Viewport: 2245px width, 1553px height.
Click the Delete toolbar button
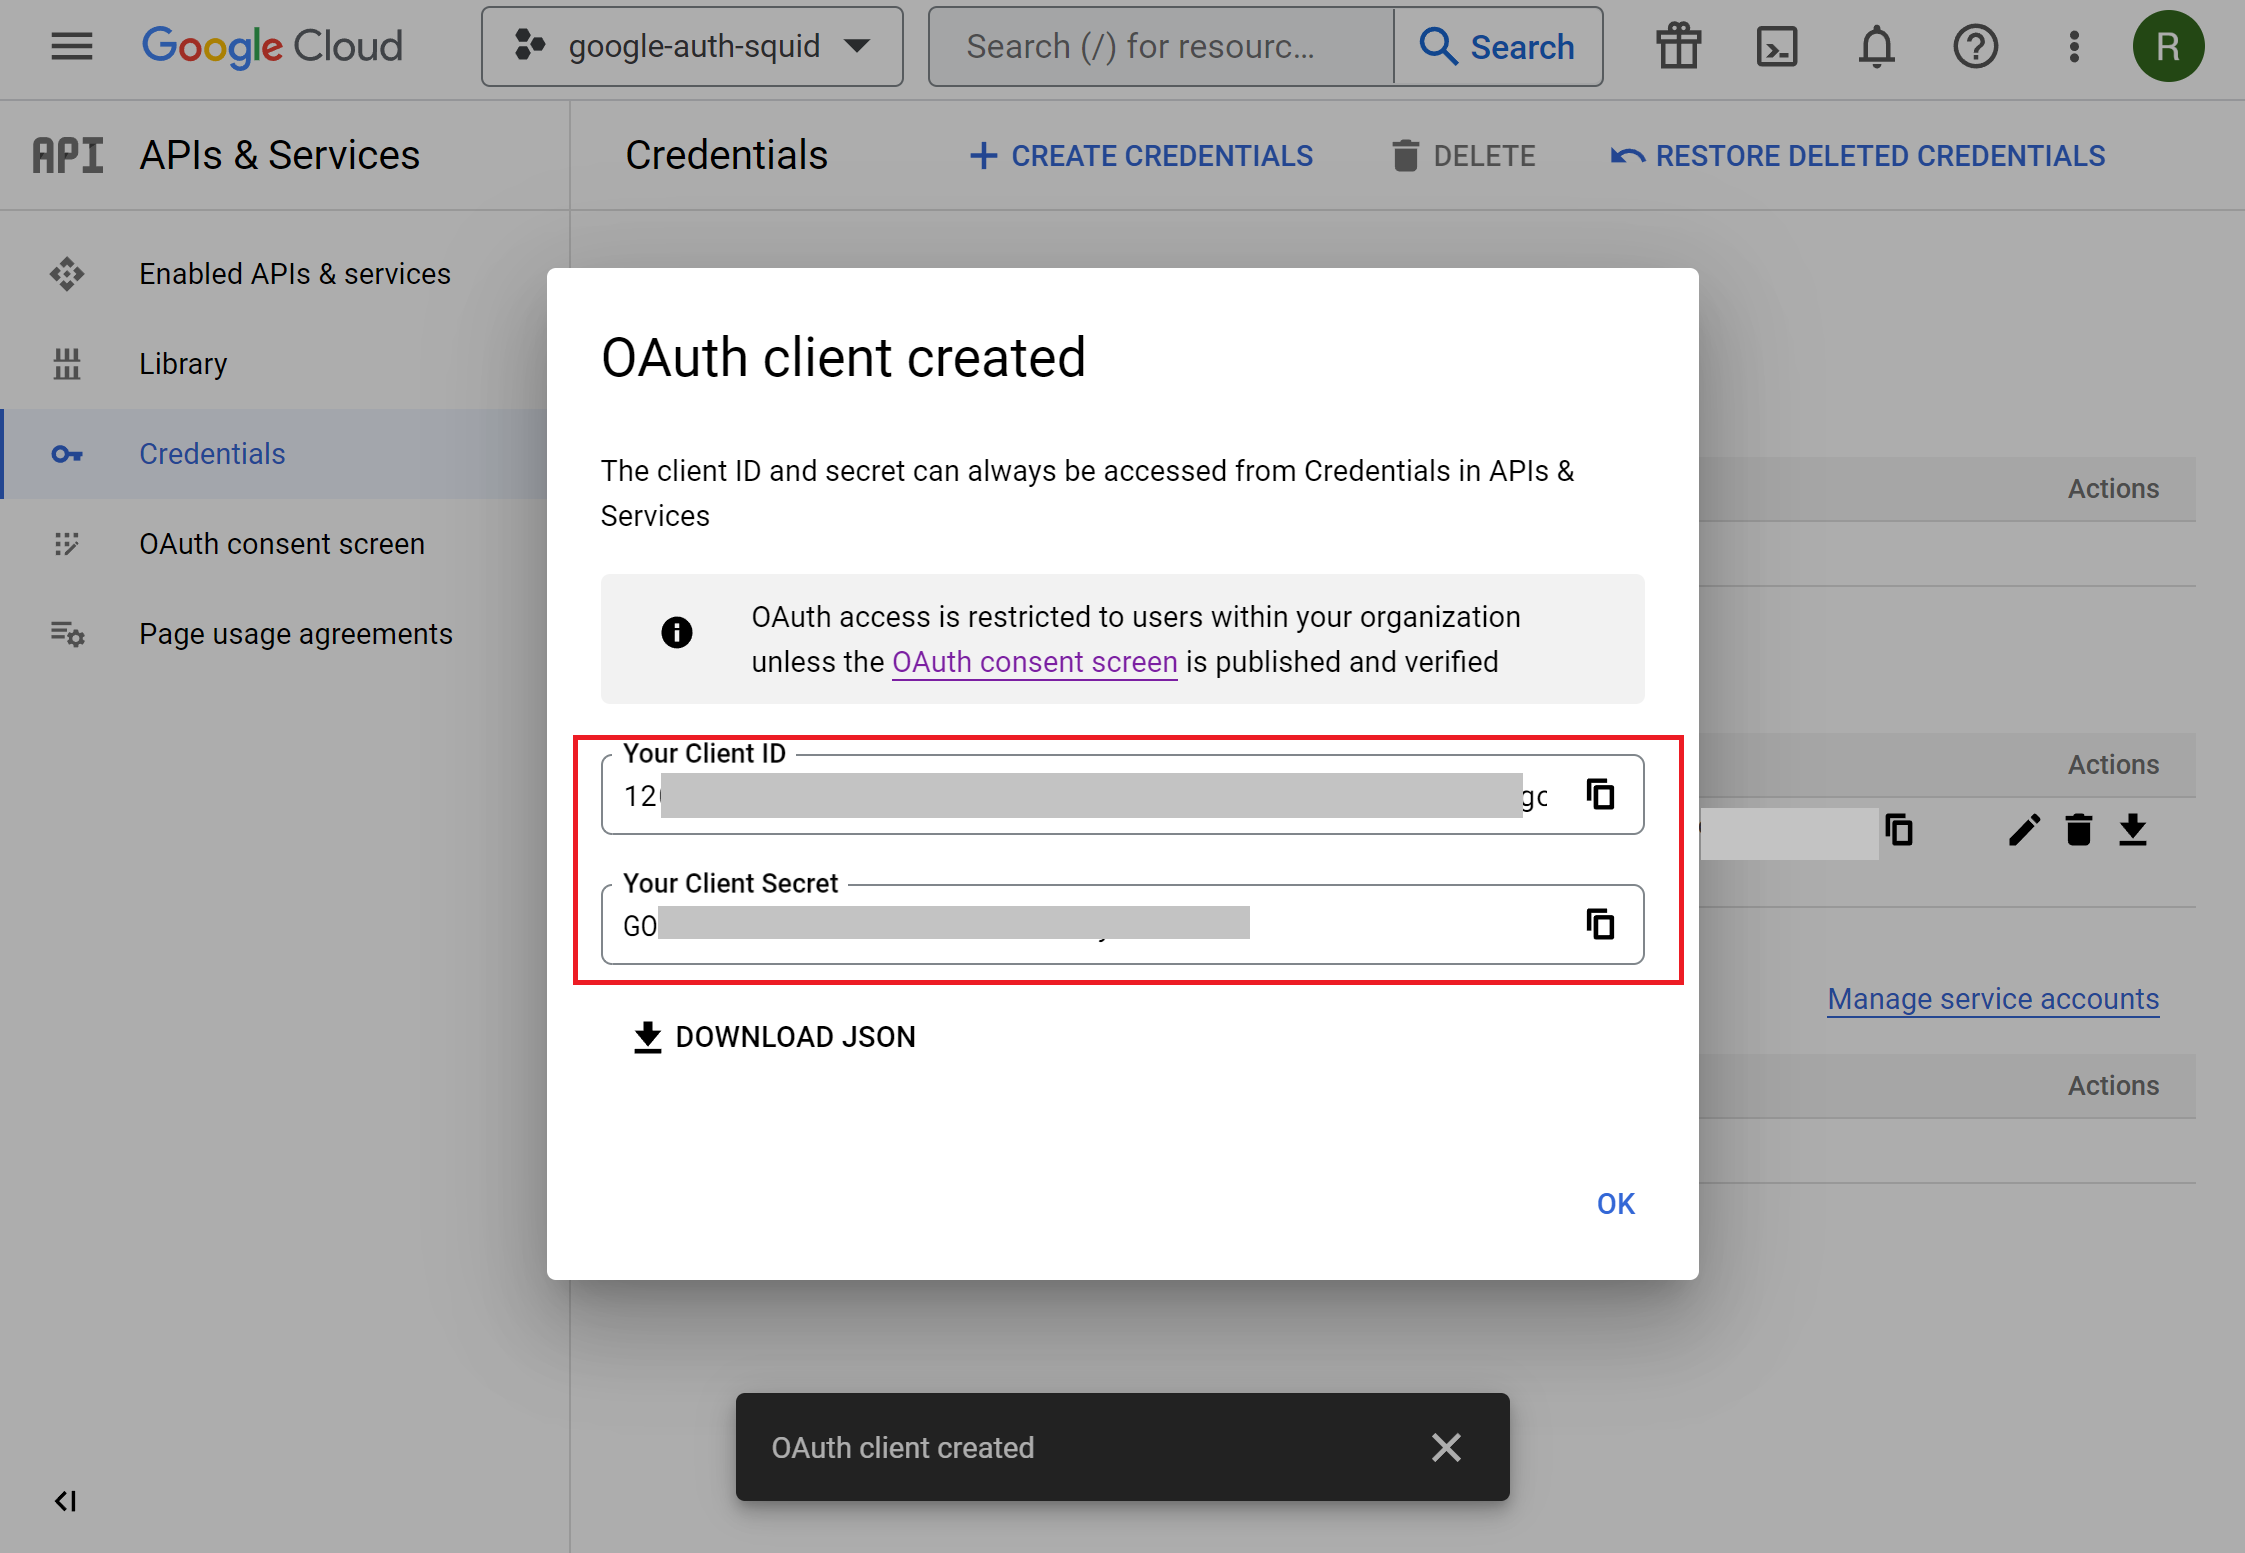pos(1464,156)
